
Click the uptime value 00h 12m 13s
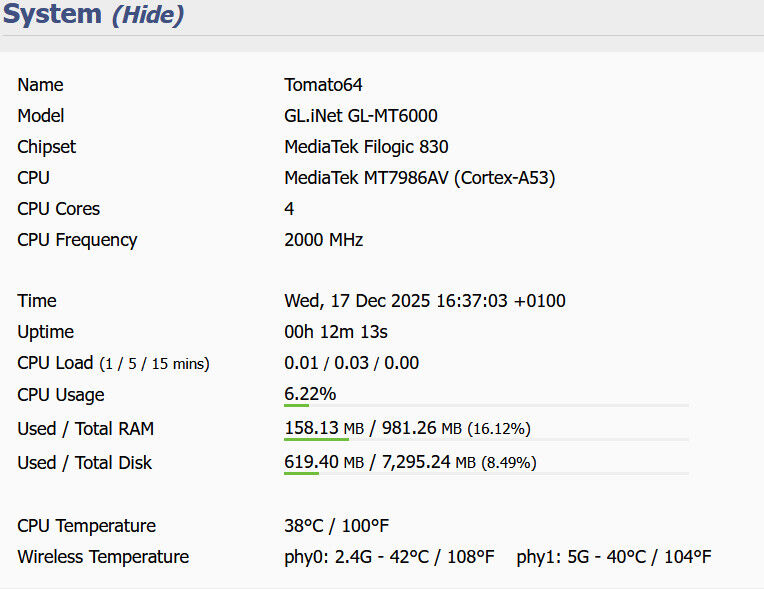(x=336, y=332)
